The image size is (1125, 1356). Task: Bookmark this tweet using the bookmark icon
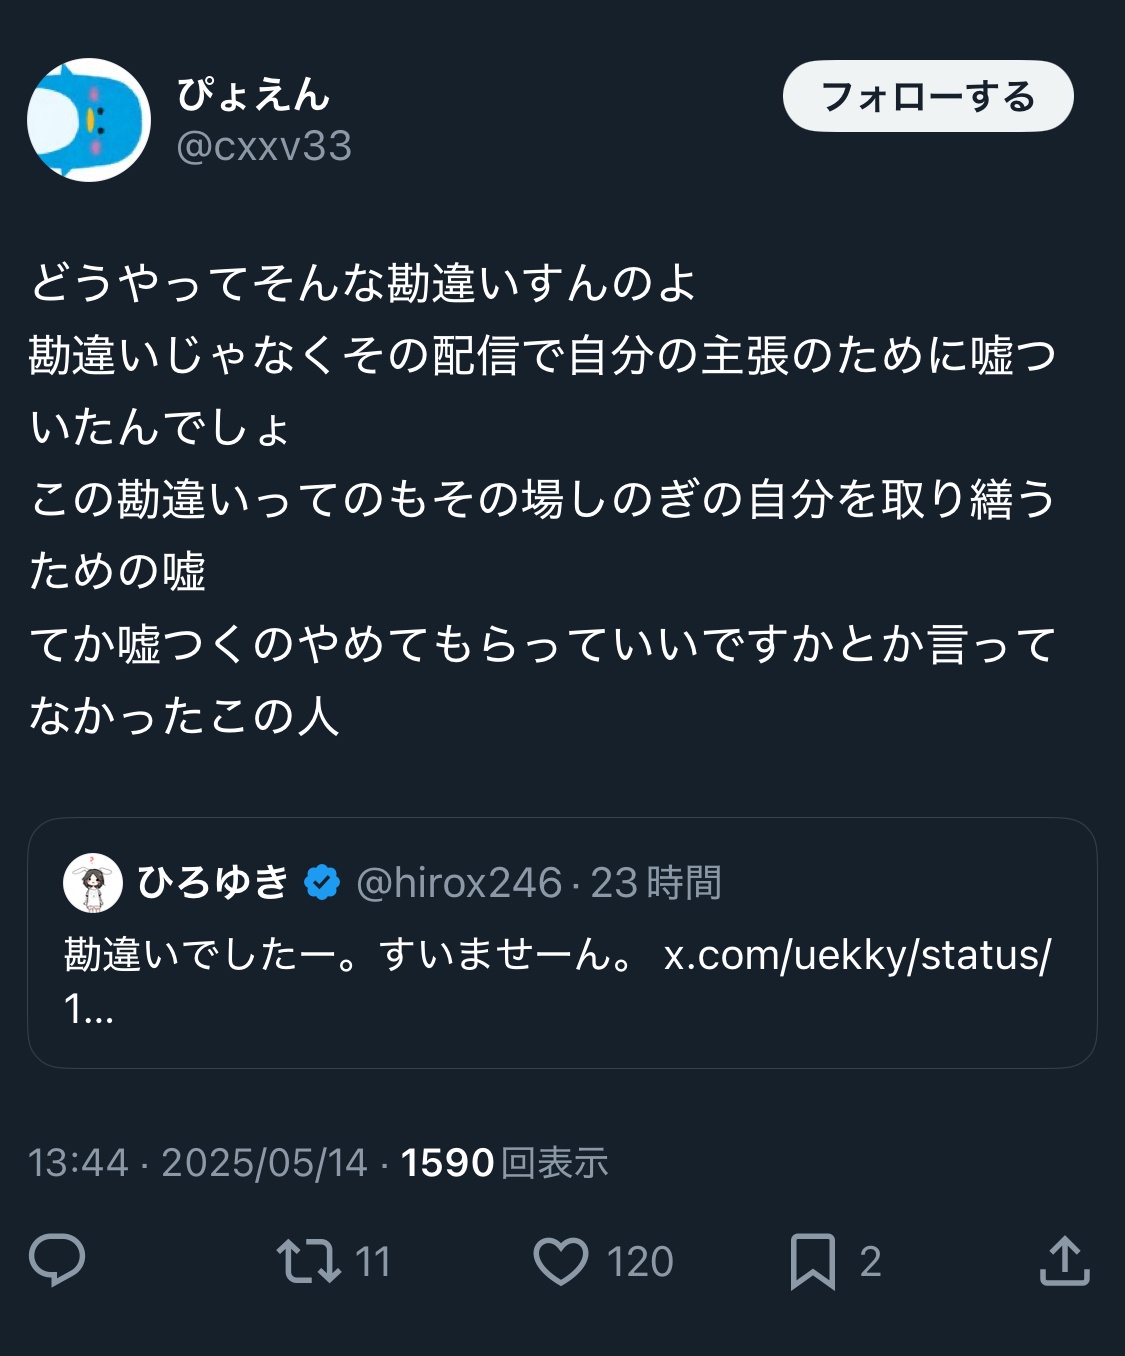tap(812, 1260)
